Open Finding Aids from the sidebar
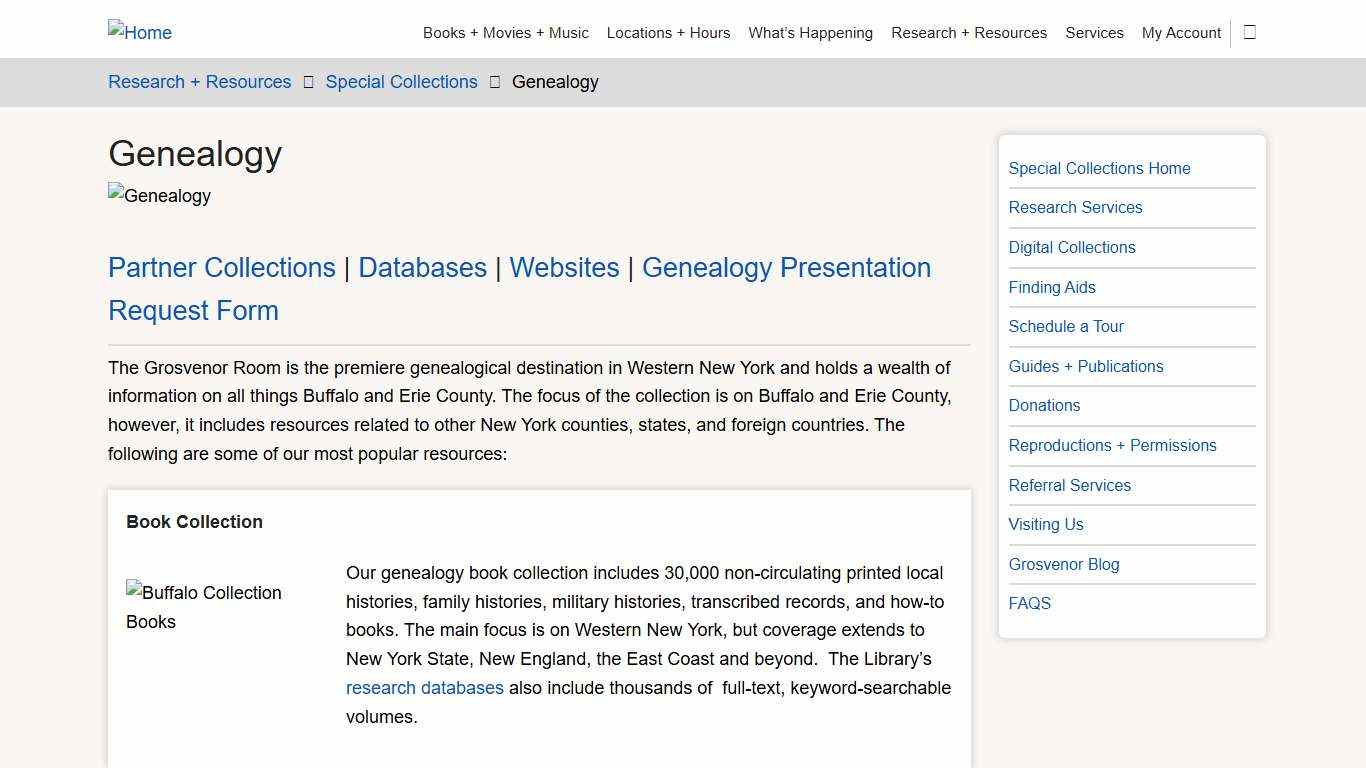 click(x=1052, y=287)
